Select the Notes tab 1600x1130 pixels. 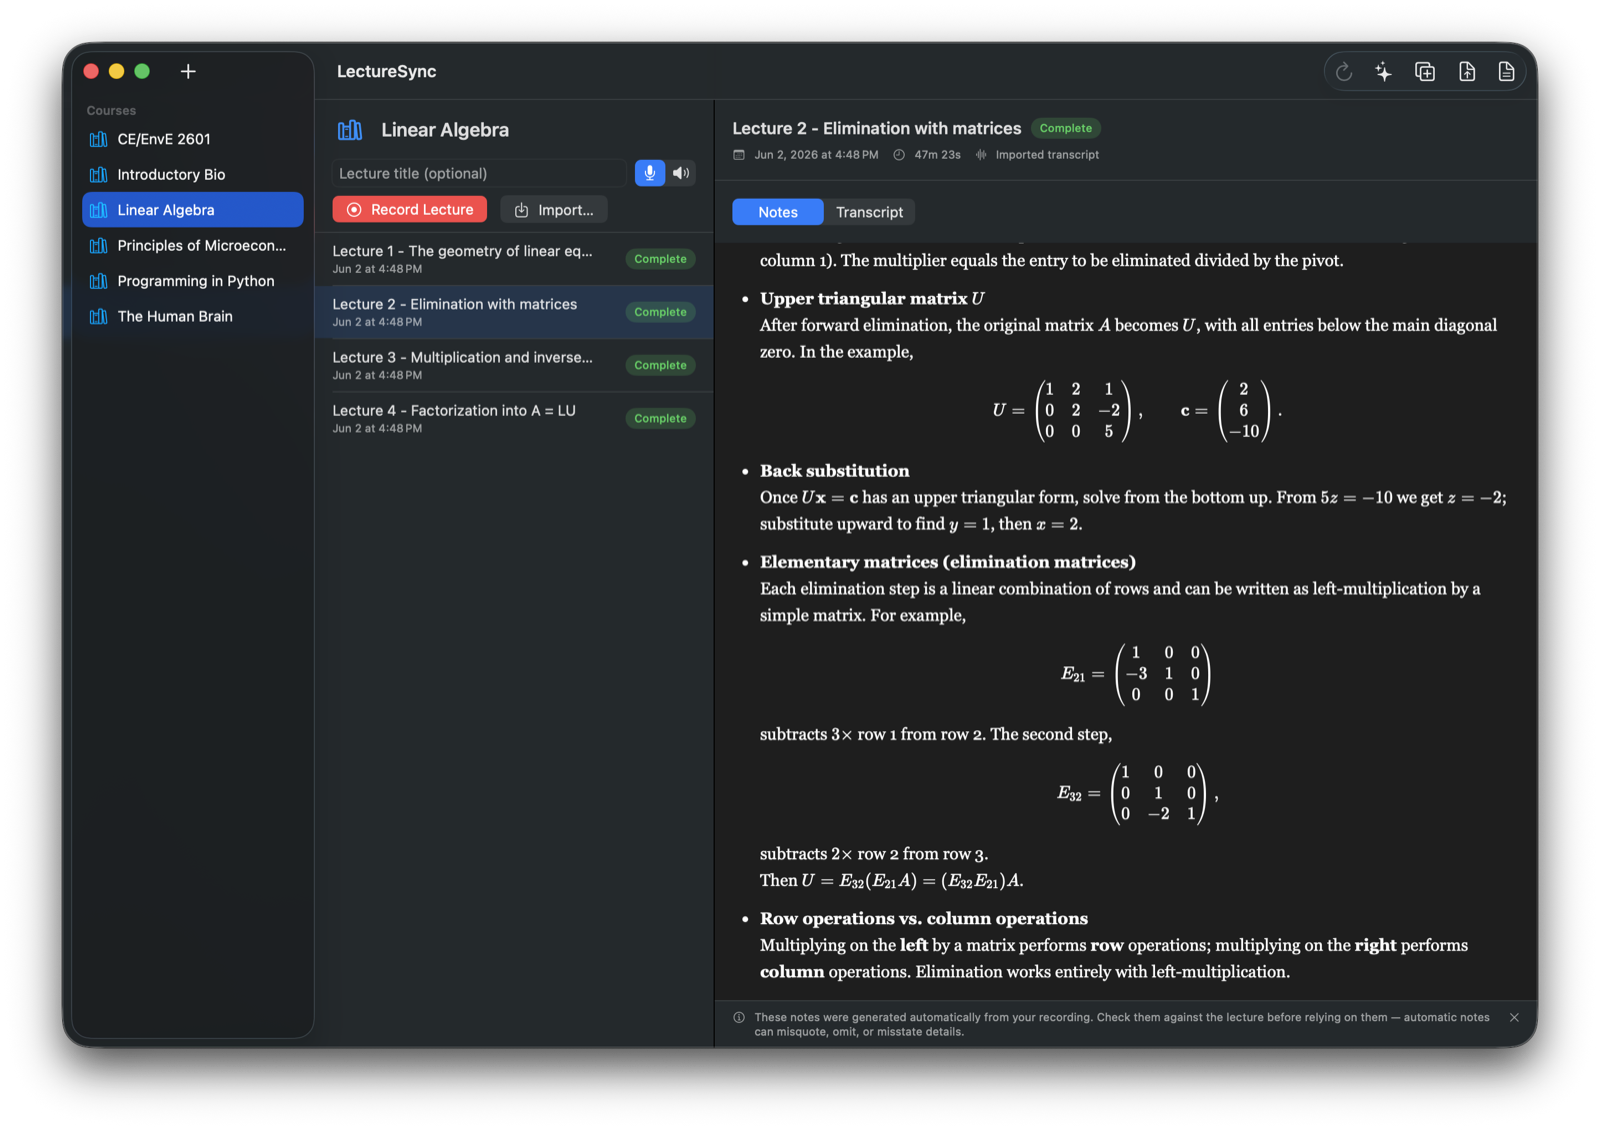778,212
